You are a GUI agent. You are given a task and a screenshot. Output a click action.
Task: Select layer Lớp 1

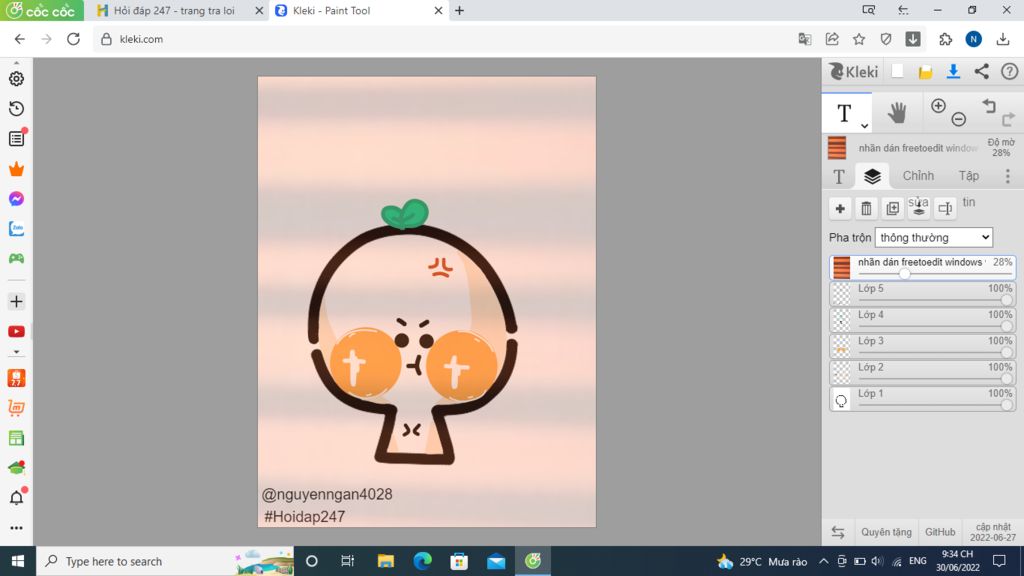click(x=922, y=398)
